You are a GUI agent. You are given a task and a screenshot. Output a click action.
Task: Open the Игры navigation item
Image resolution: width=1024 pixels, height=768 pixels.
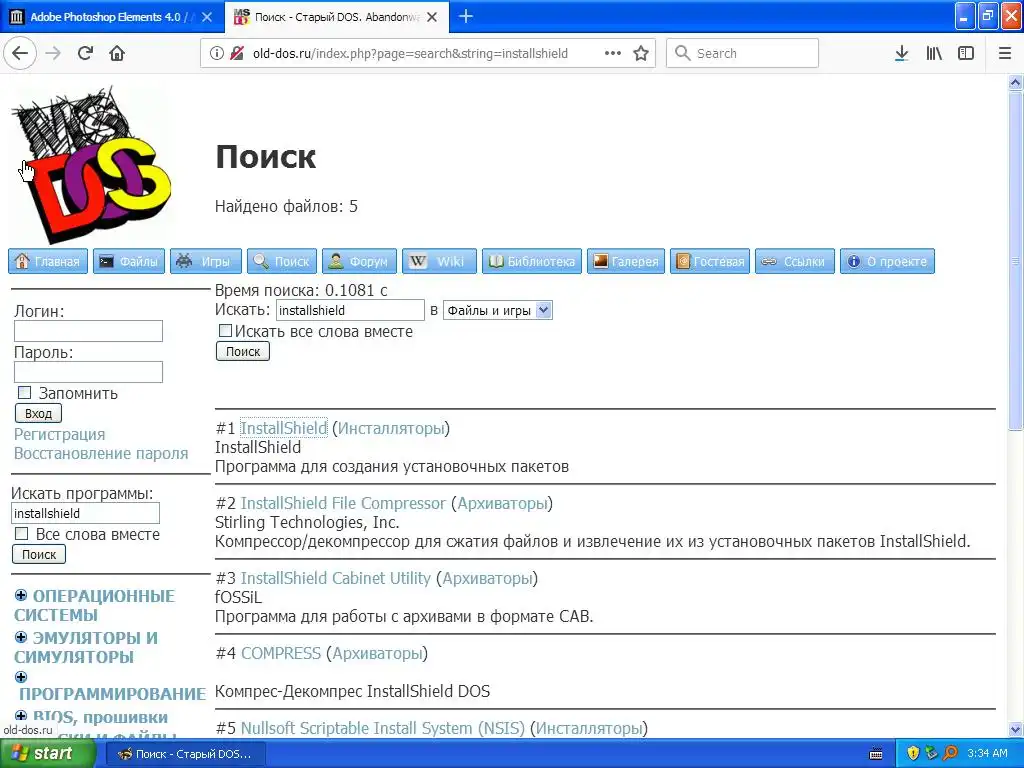coord(206,261)
